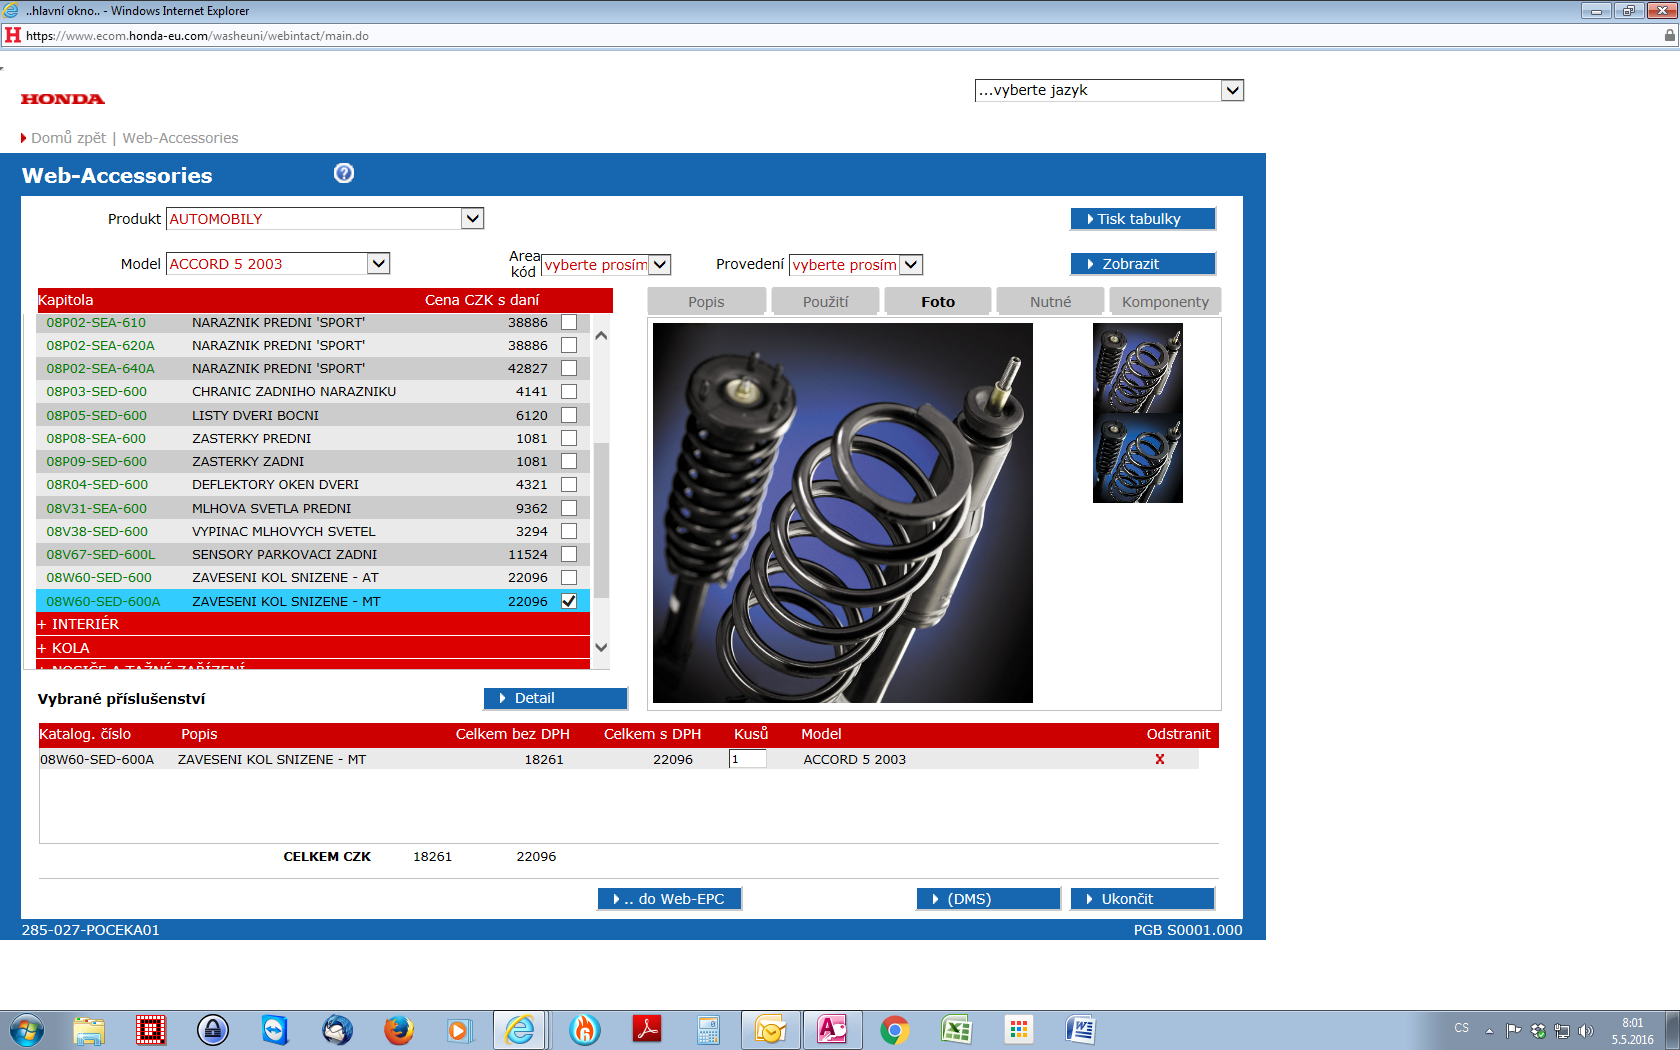
Task: Open Word from taskbar
Action: [1081, 1030]
